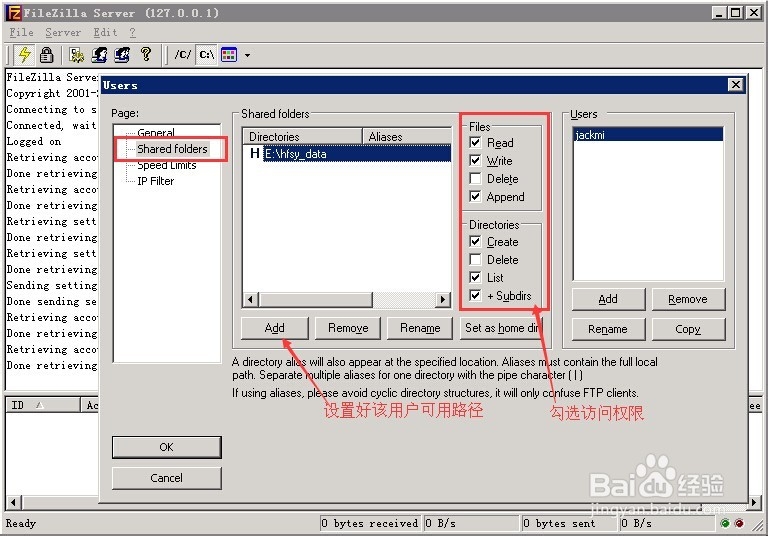Open the server settings toolbar icon
768x536 pixels.
76,55
